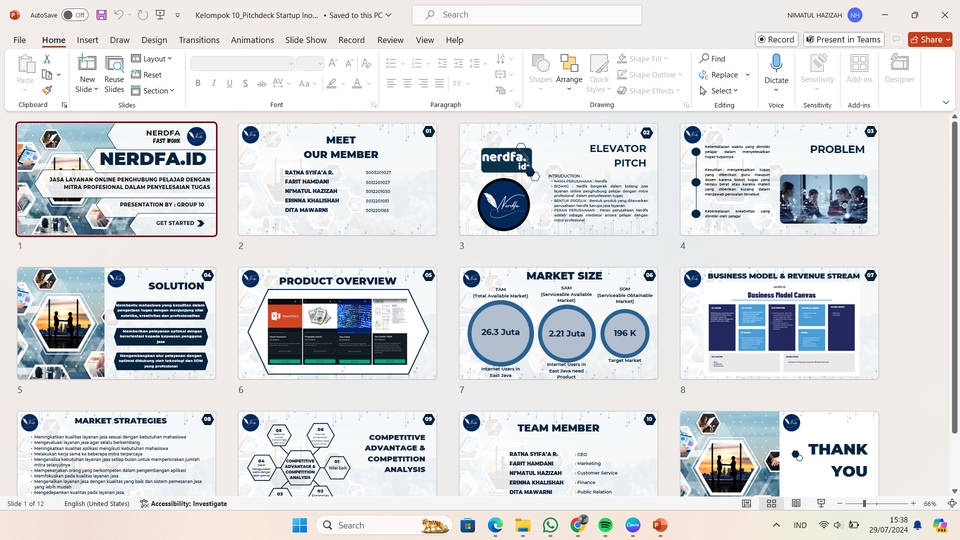Click the fit slide to window icon
The width and height of the screenshot is (960, 540).
(951, 503)
